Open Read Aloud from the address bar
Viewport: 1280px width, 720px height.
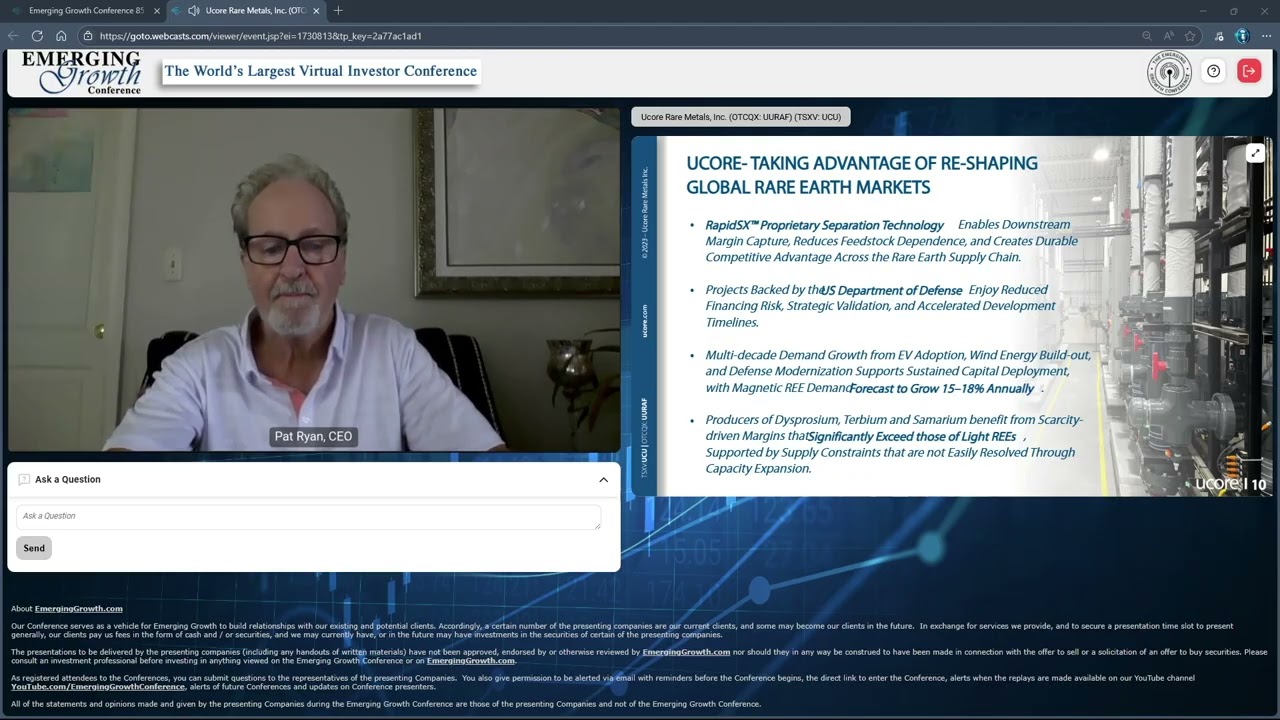[x=1168, y=36]
